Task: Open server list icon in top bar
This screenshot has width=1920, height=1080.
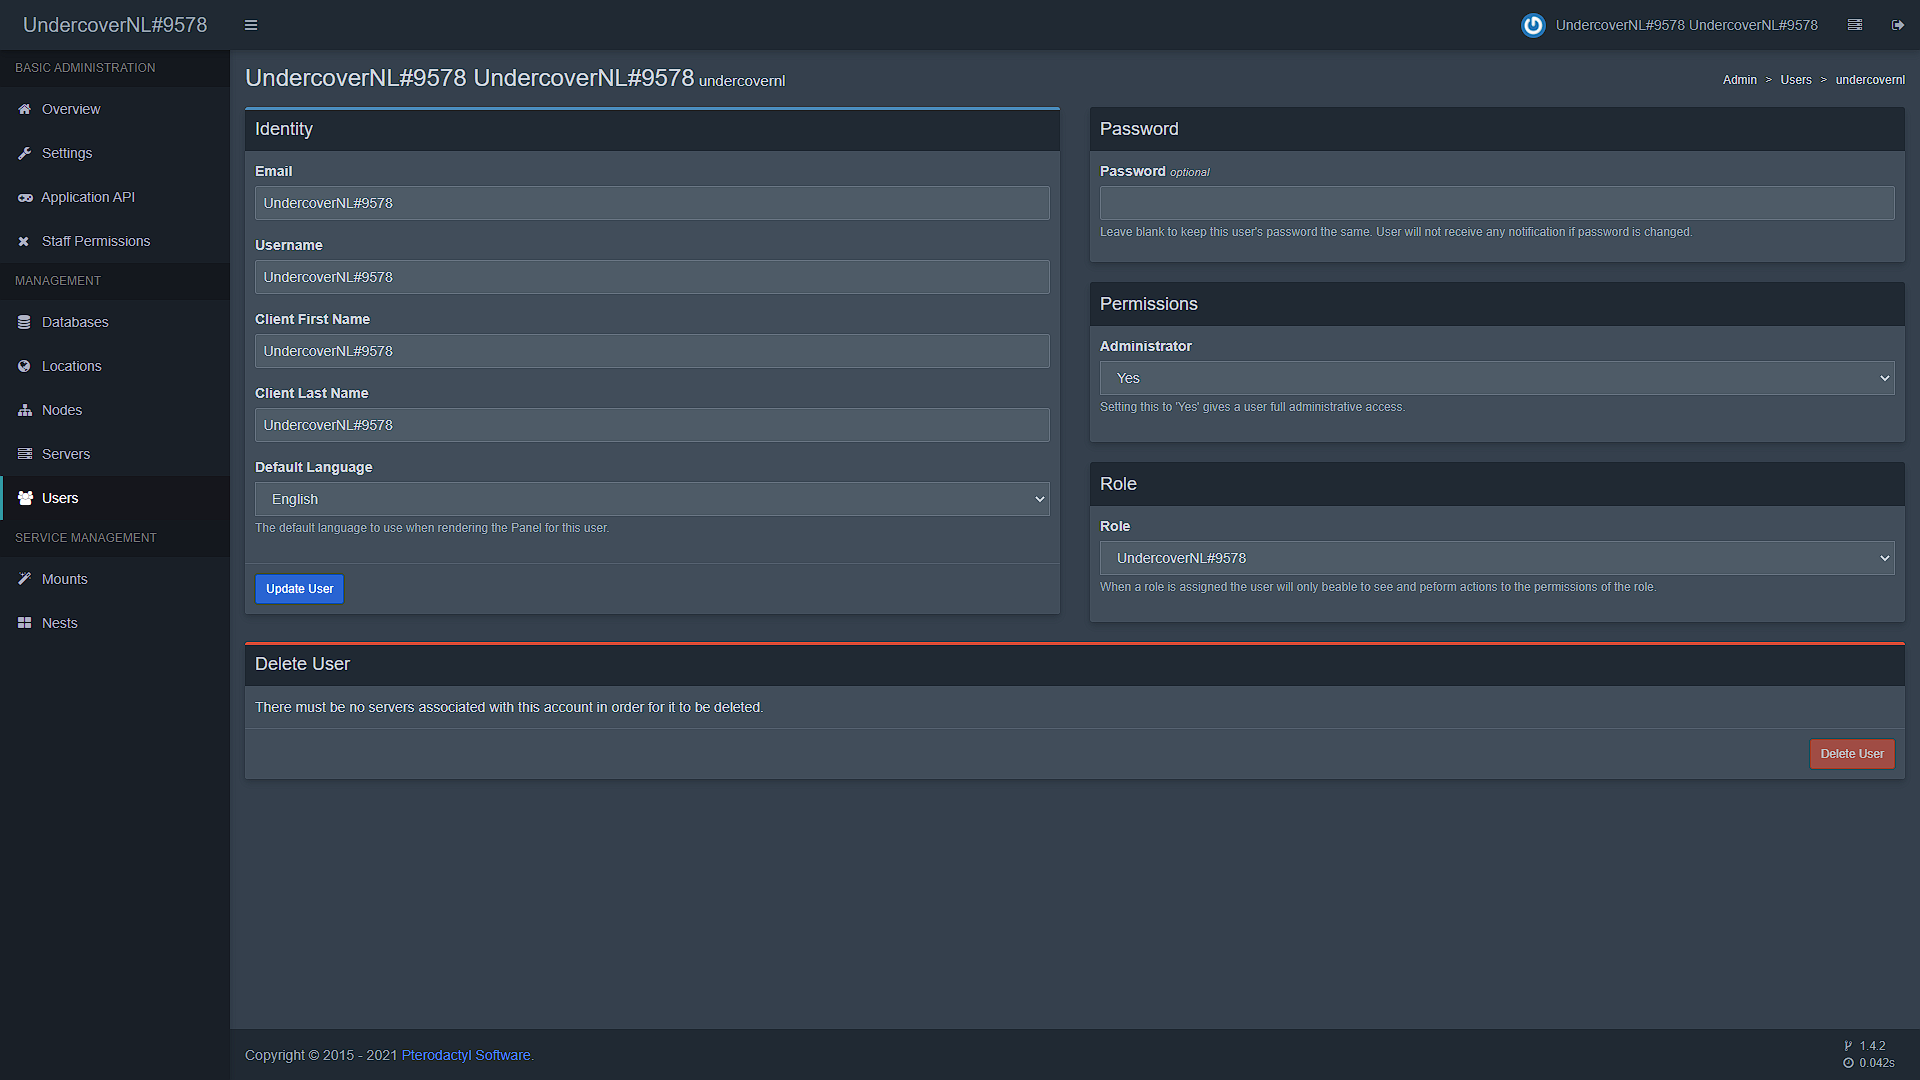Action: (x=1855, y=25)
